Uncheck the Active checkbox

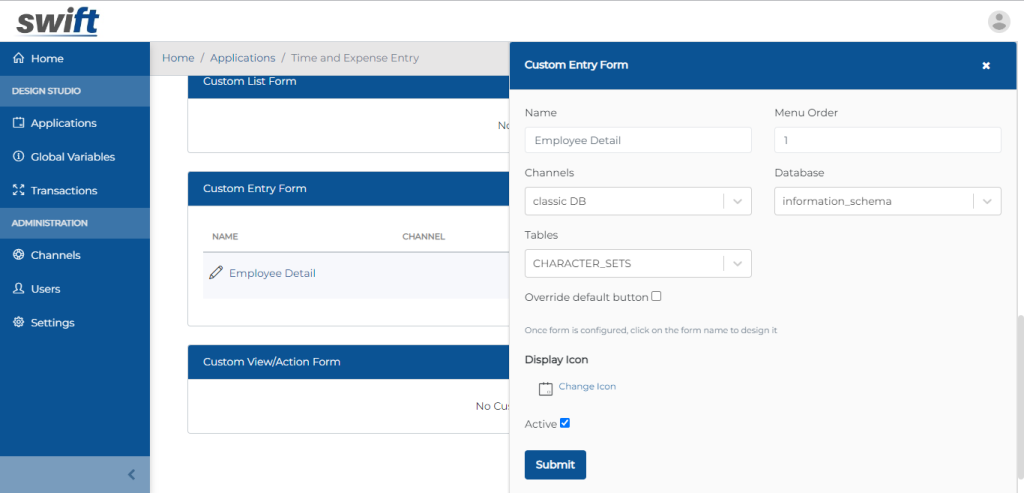pyautogui.click(x=565, y=423)
